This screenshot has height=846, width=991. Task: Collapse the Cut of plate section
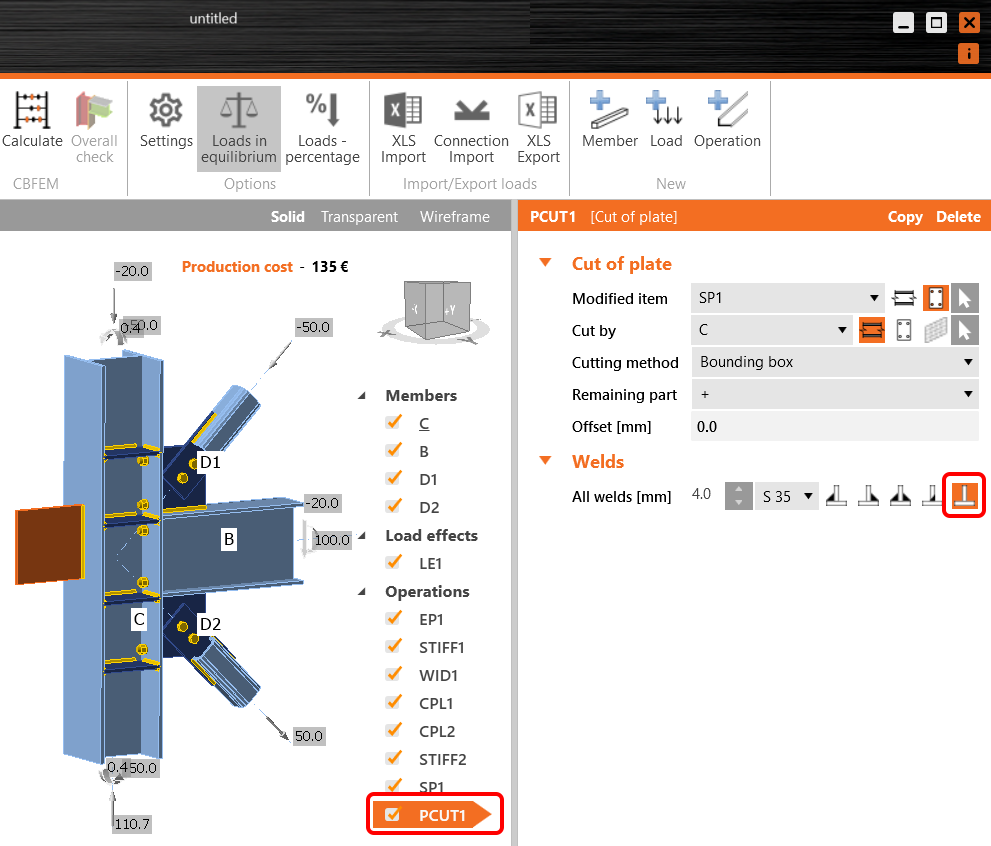(x=546, y=264)
